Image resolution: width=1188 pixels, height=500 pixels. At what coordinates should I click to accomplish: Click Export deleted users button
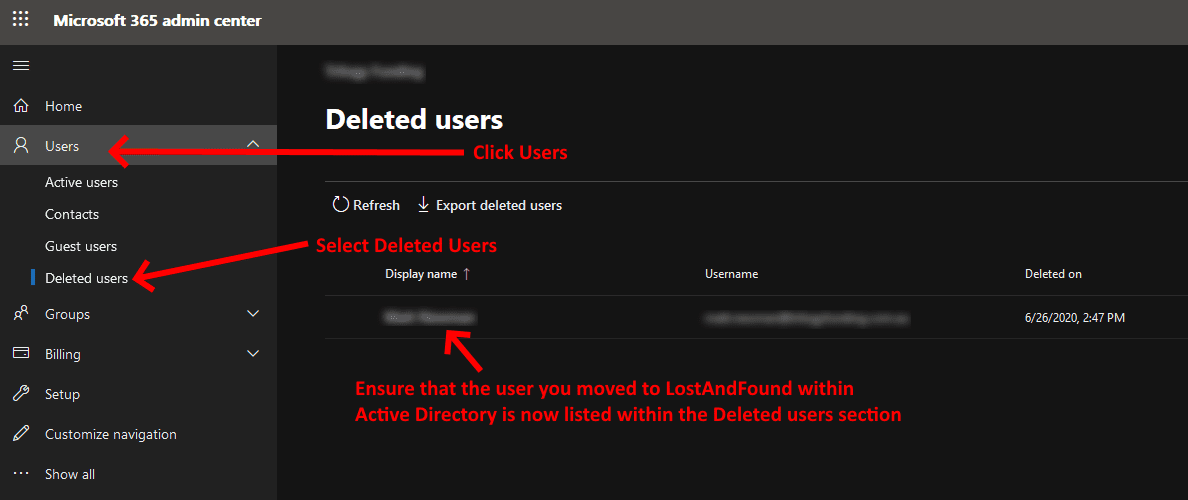coord(489,205)
